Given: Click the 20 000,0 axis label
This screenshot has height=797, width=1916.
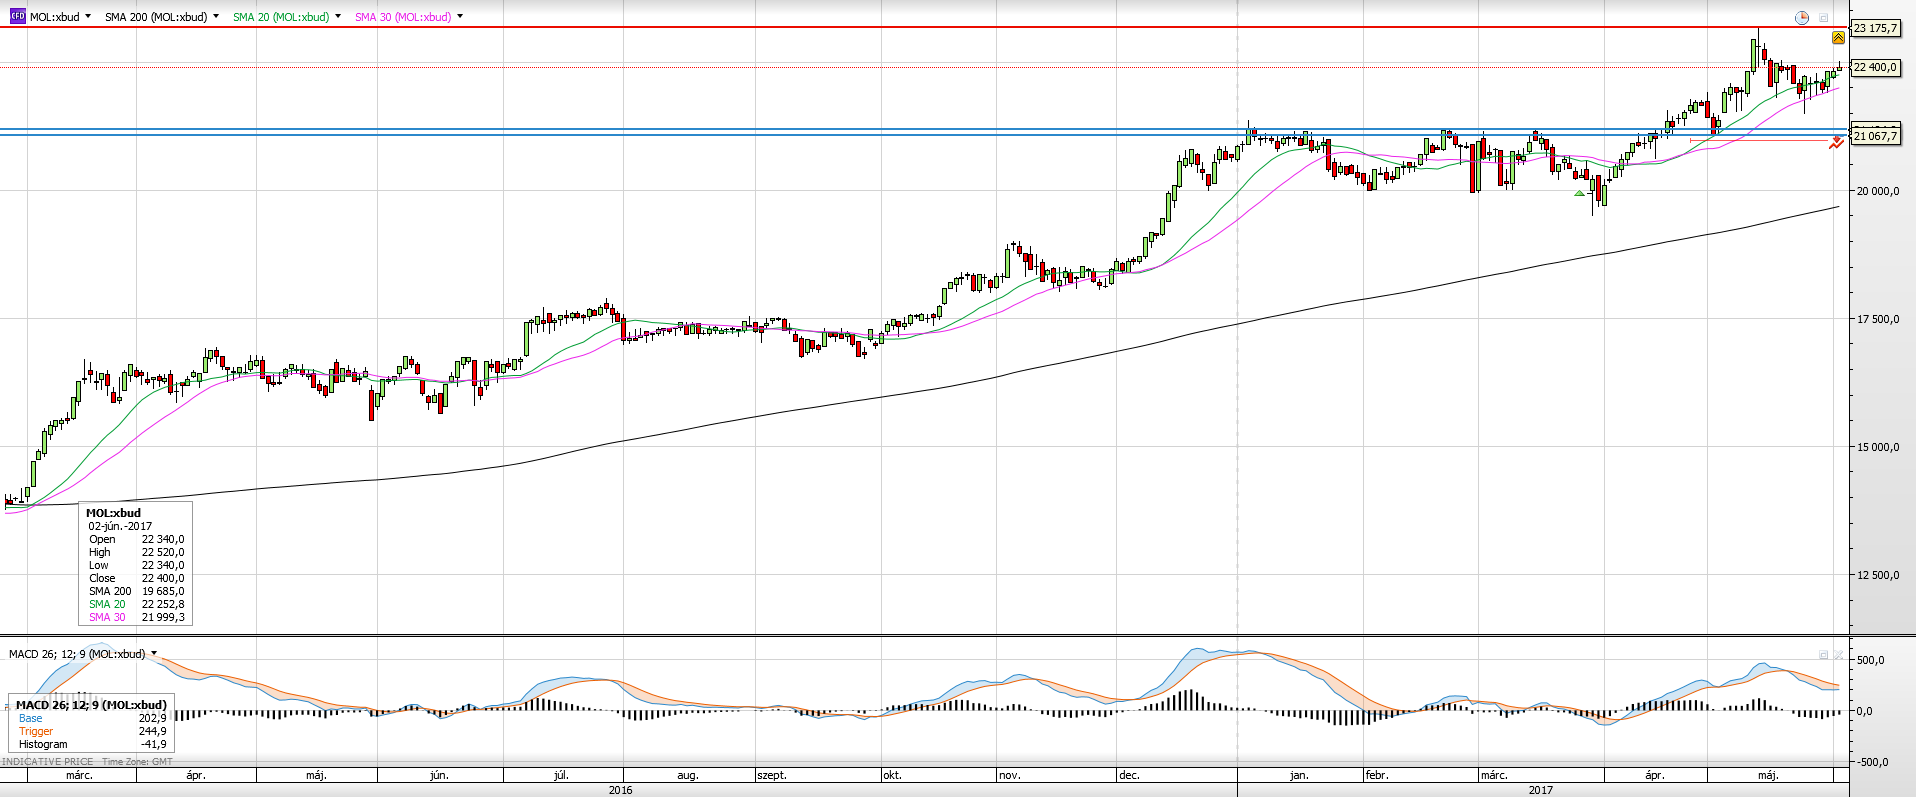Looking at the screenshot, I should pyautogui.click(x=1878, y=191).
